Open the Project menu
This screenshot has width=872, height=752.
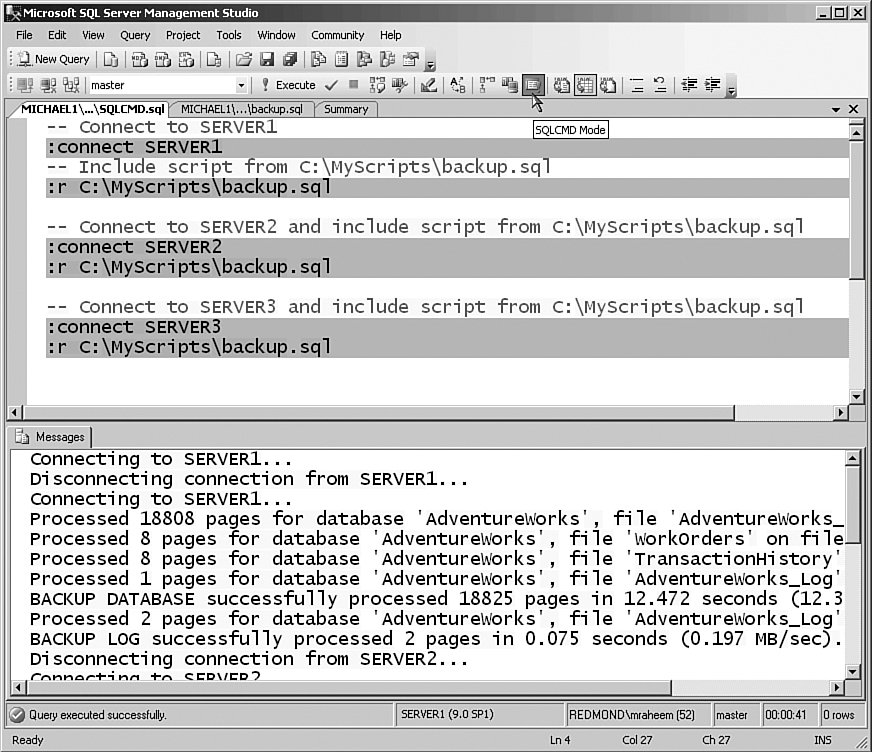tap(183, 35)
